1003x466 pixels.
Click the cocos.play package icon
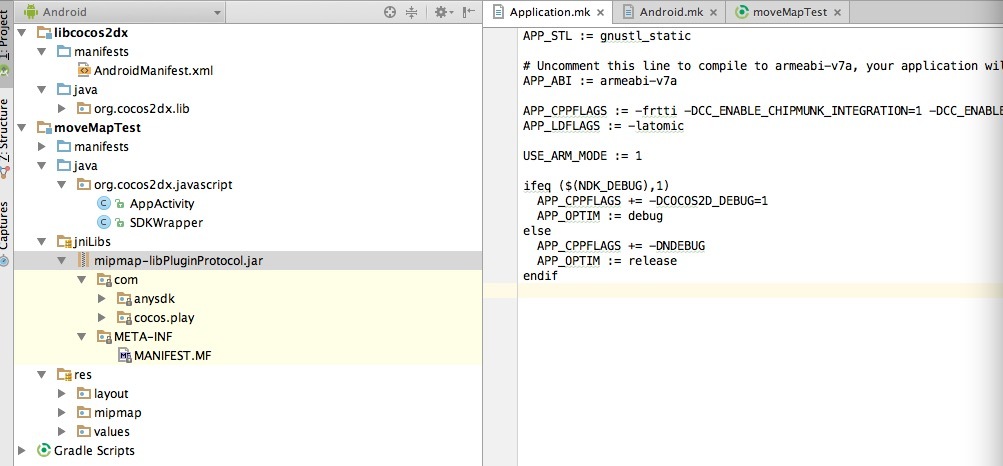pos(124,318)
